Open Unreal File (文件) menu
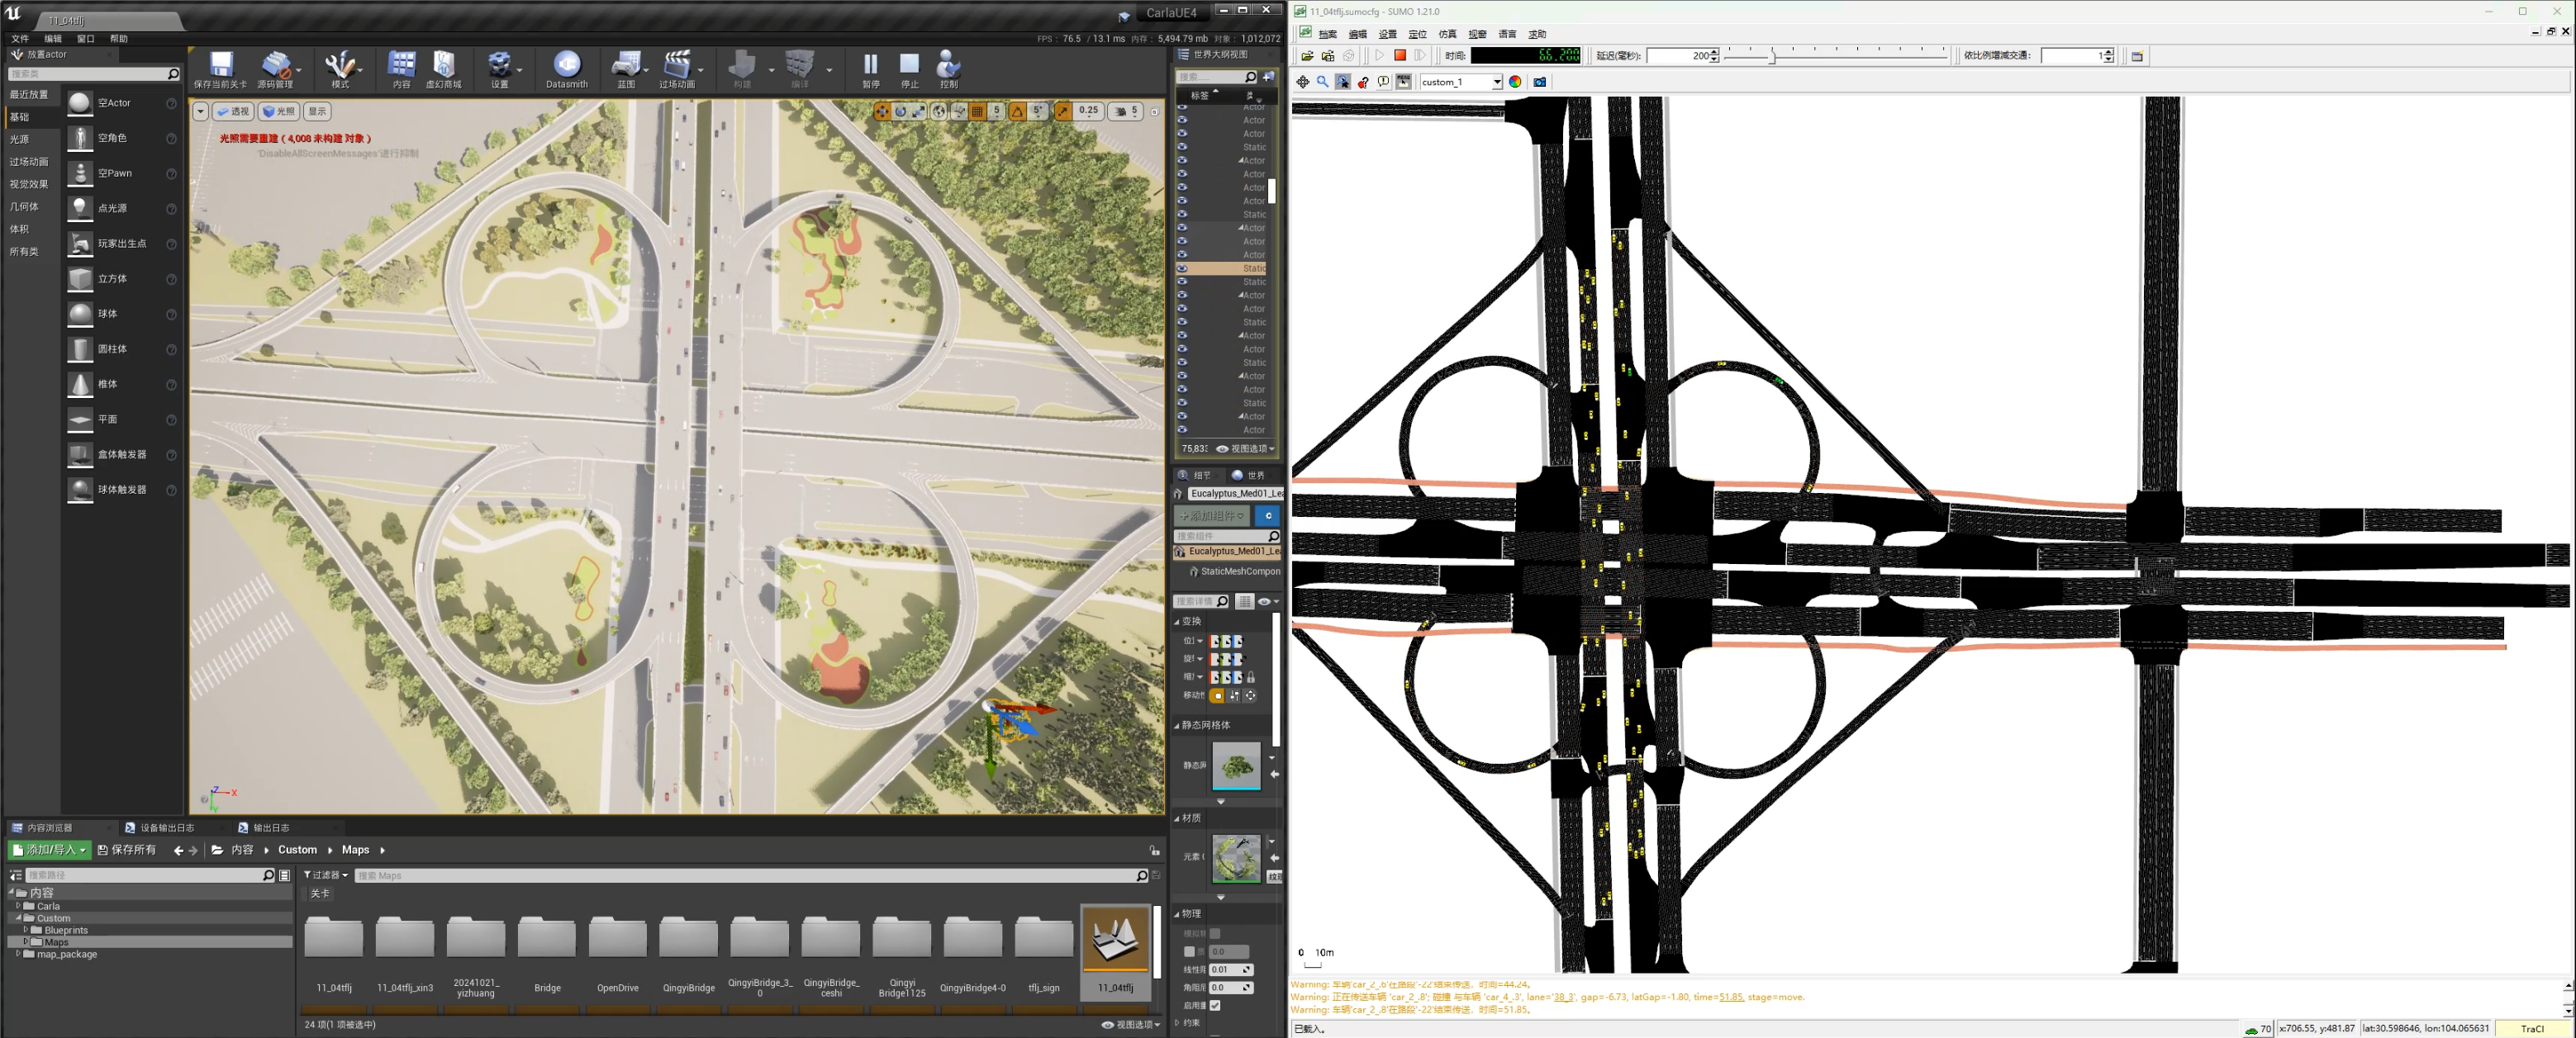Image resolution: width=2576 pixels, height=1038 pixels. (20, 39)
